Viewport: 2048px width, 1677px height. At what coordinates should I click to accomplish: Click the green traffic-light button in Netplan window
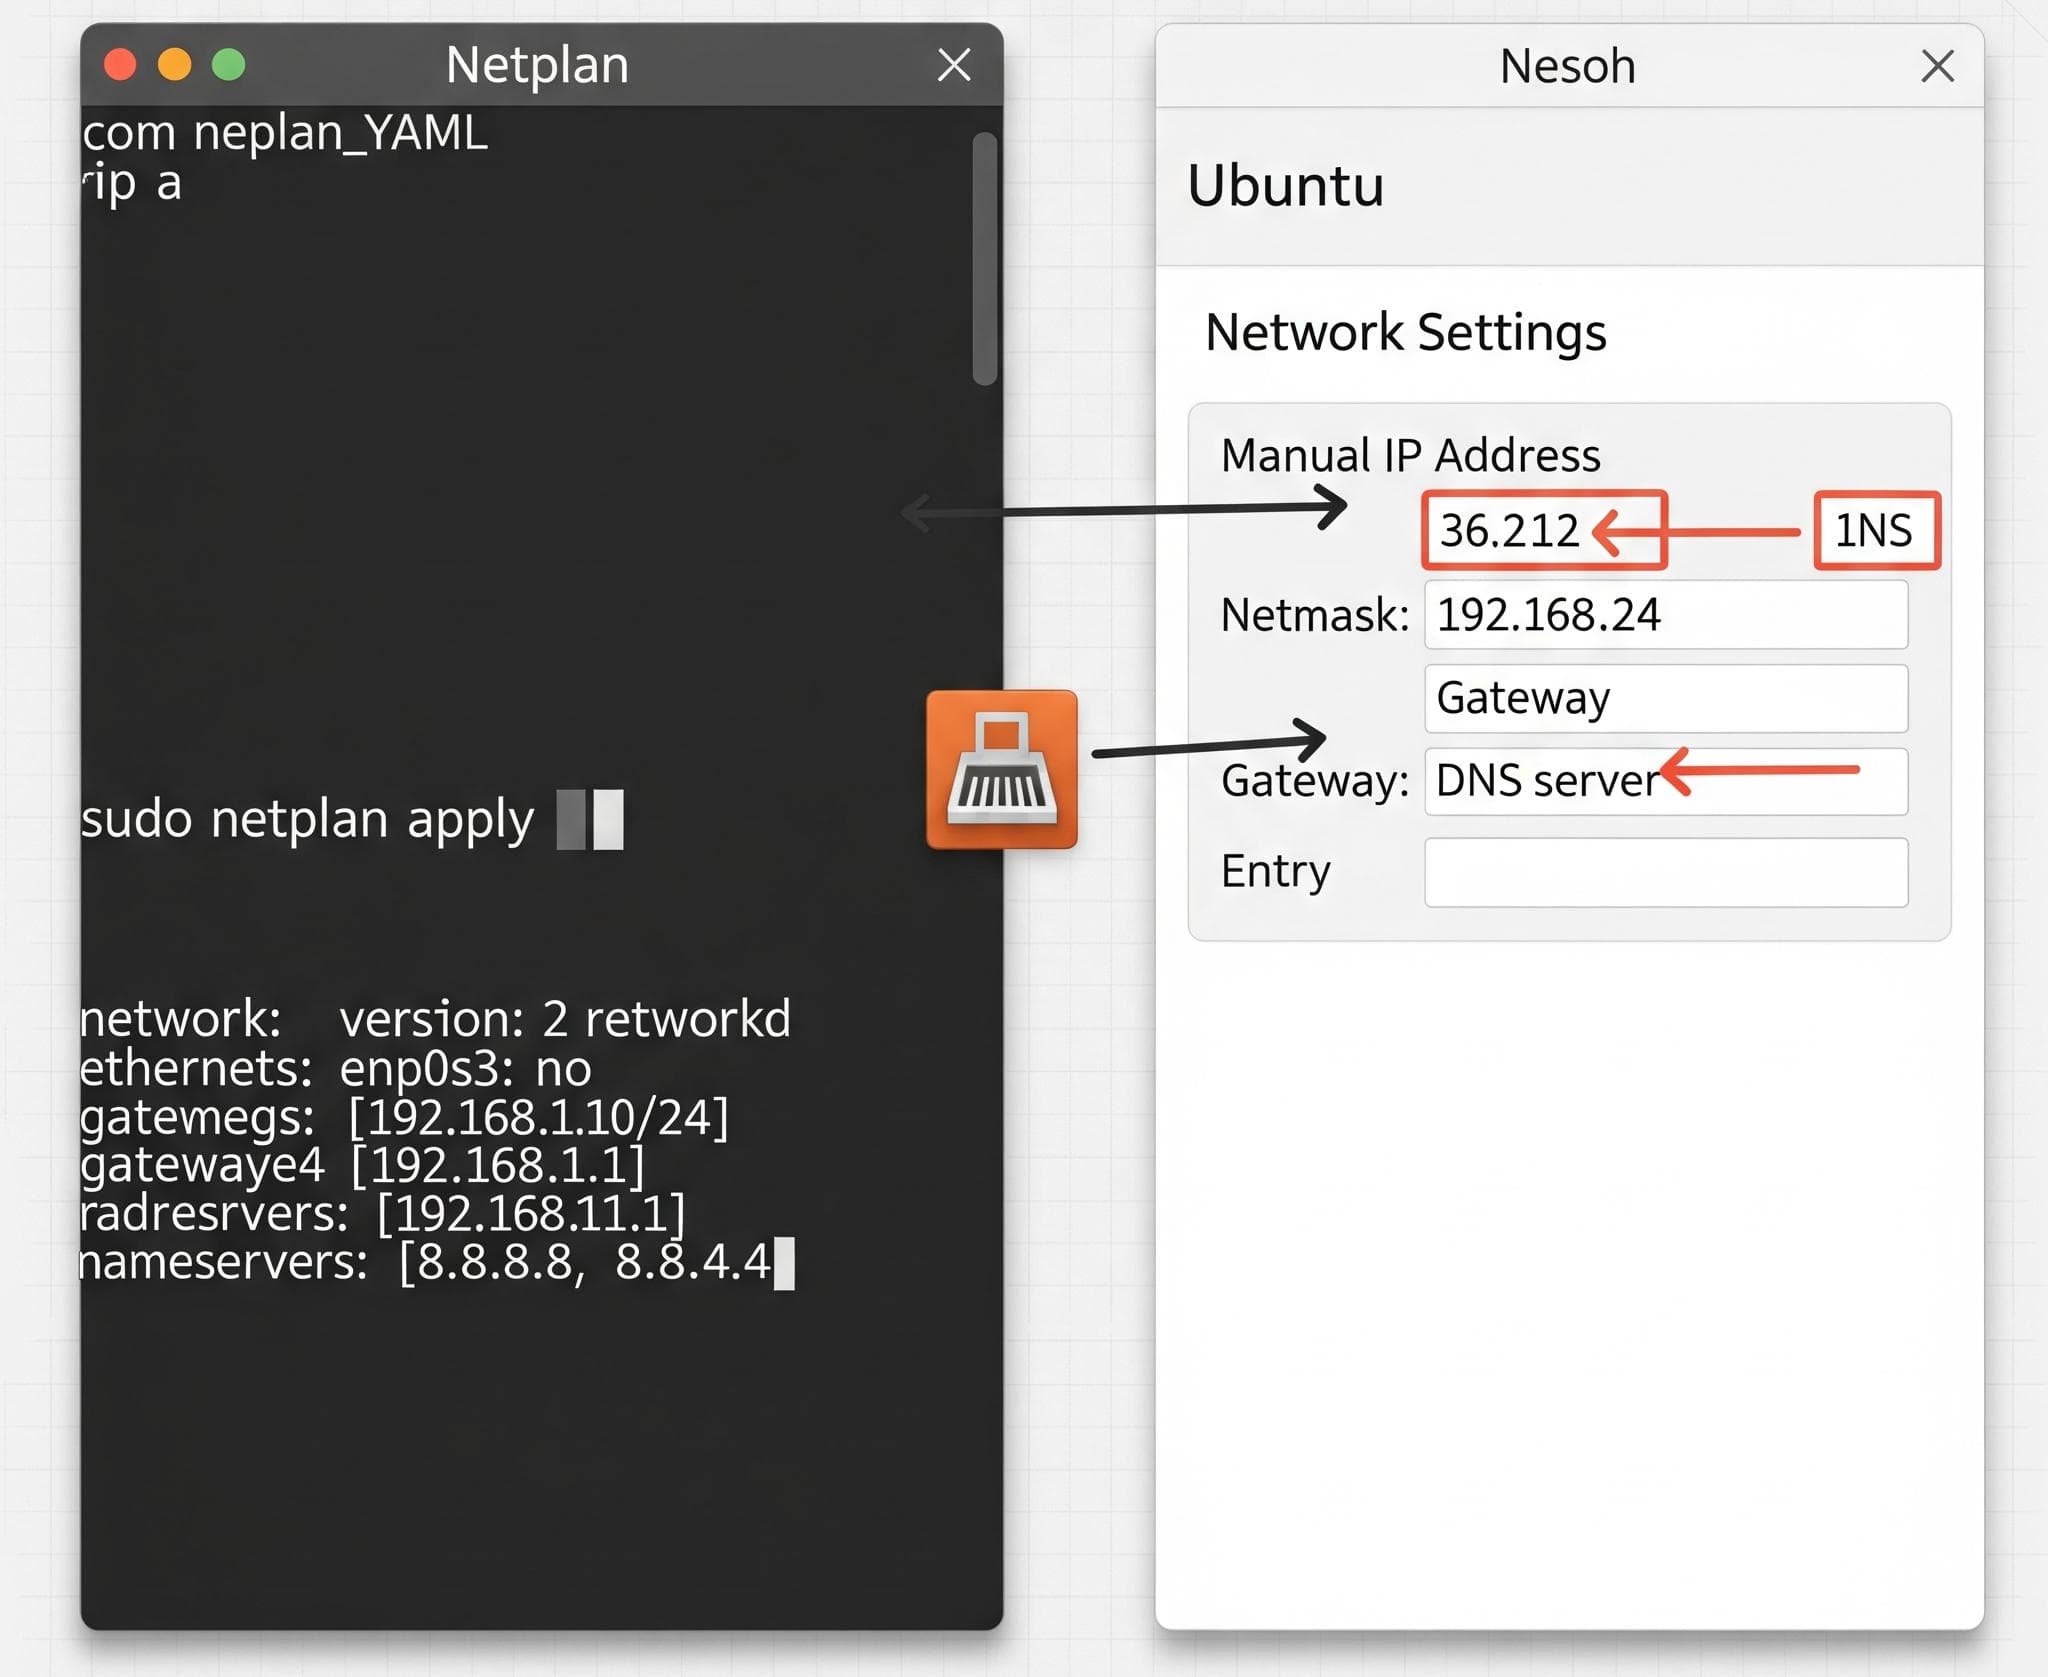[x=228, y=65]
